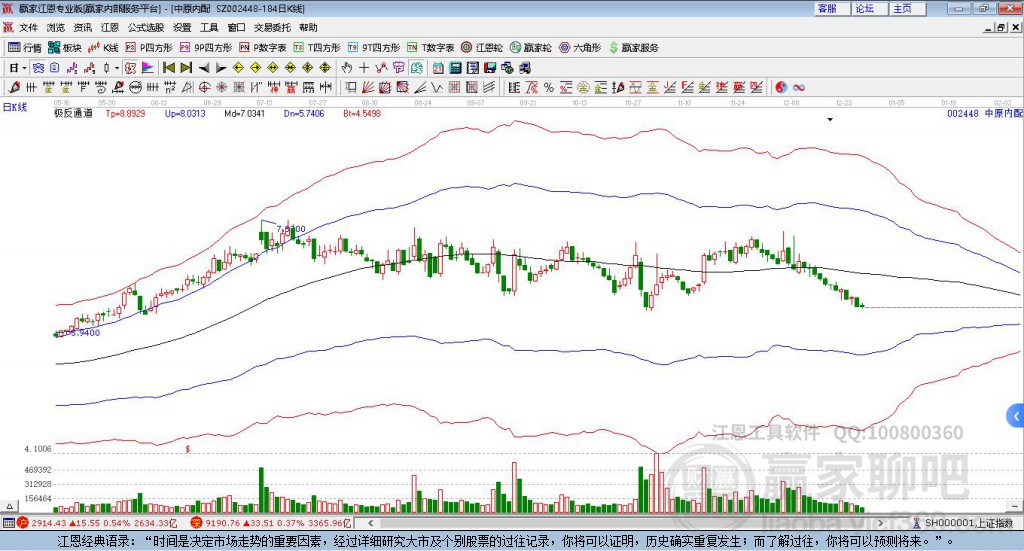Expand the candlestick style dropdown arrow
Viewport: 1024px width, 551px height.
click(x=117, y=68)
